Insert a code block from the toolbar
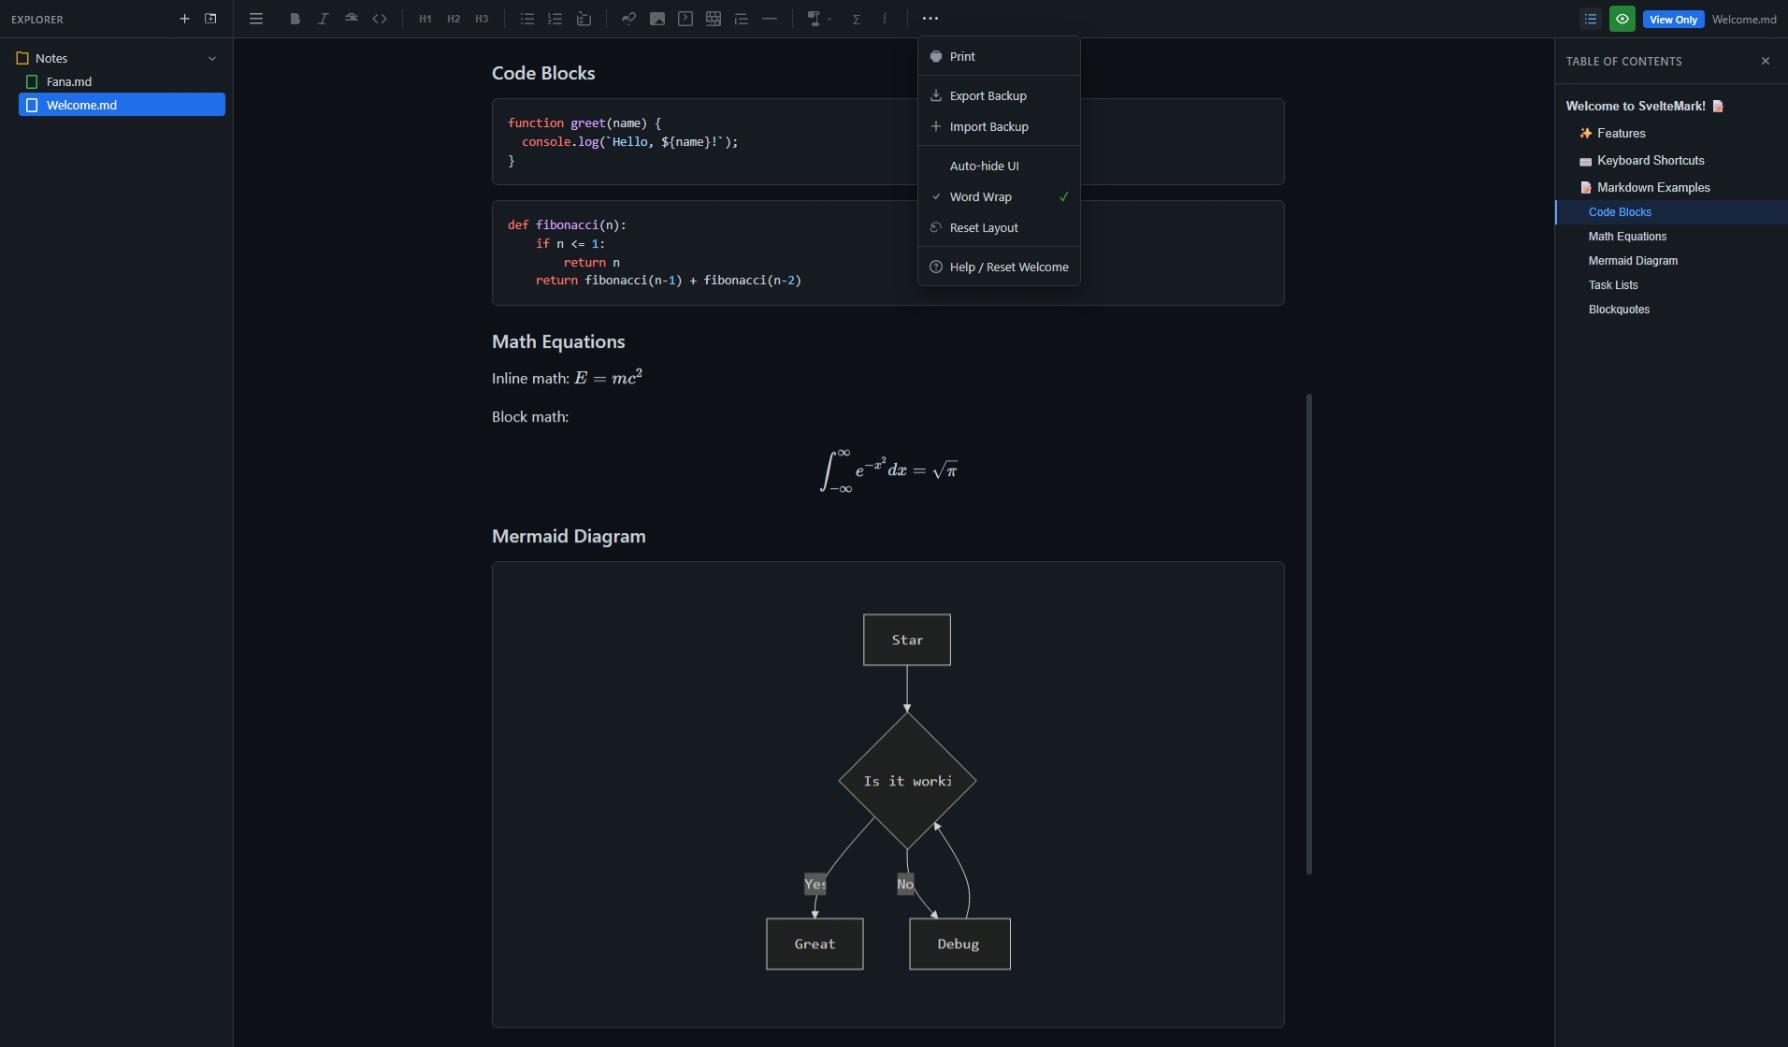This screenshot has width=1788, height=1047. [685, 18]
